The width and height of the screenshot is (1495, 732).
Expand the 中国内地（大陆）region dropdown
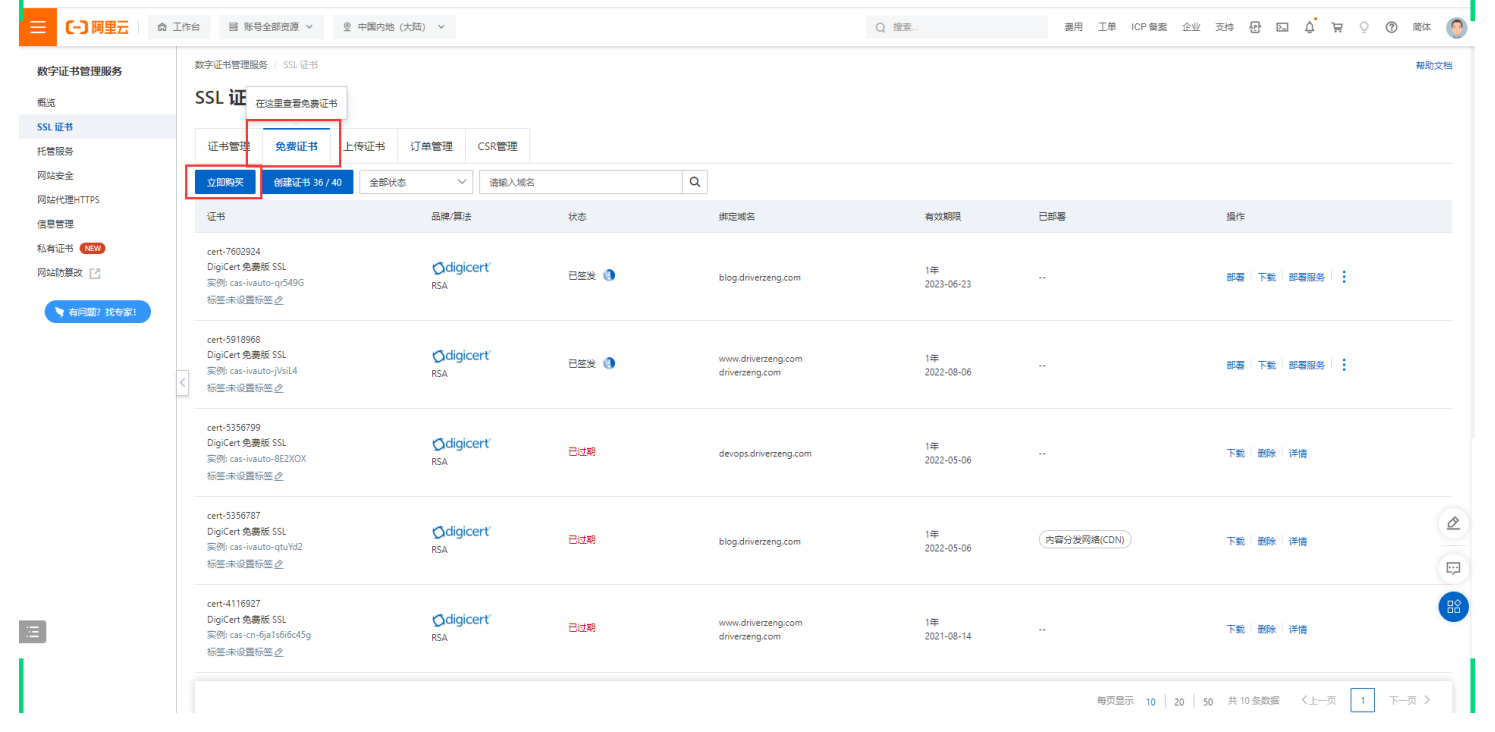(394, 27)
